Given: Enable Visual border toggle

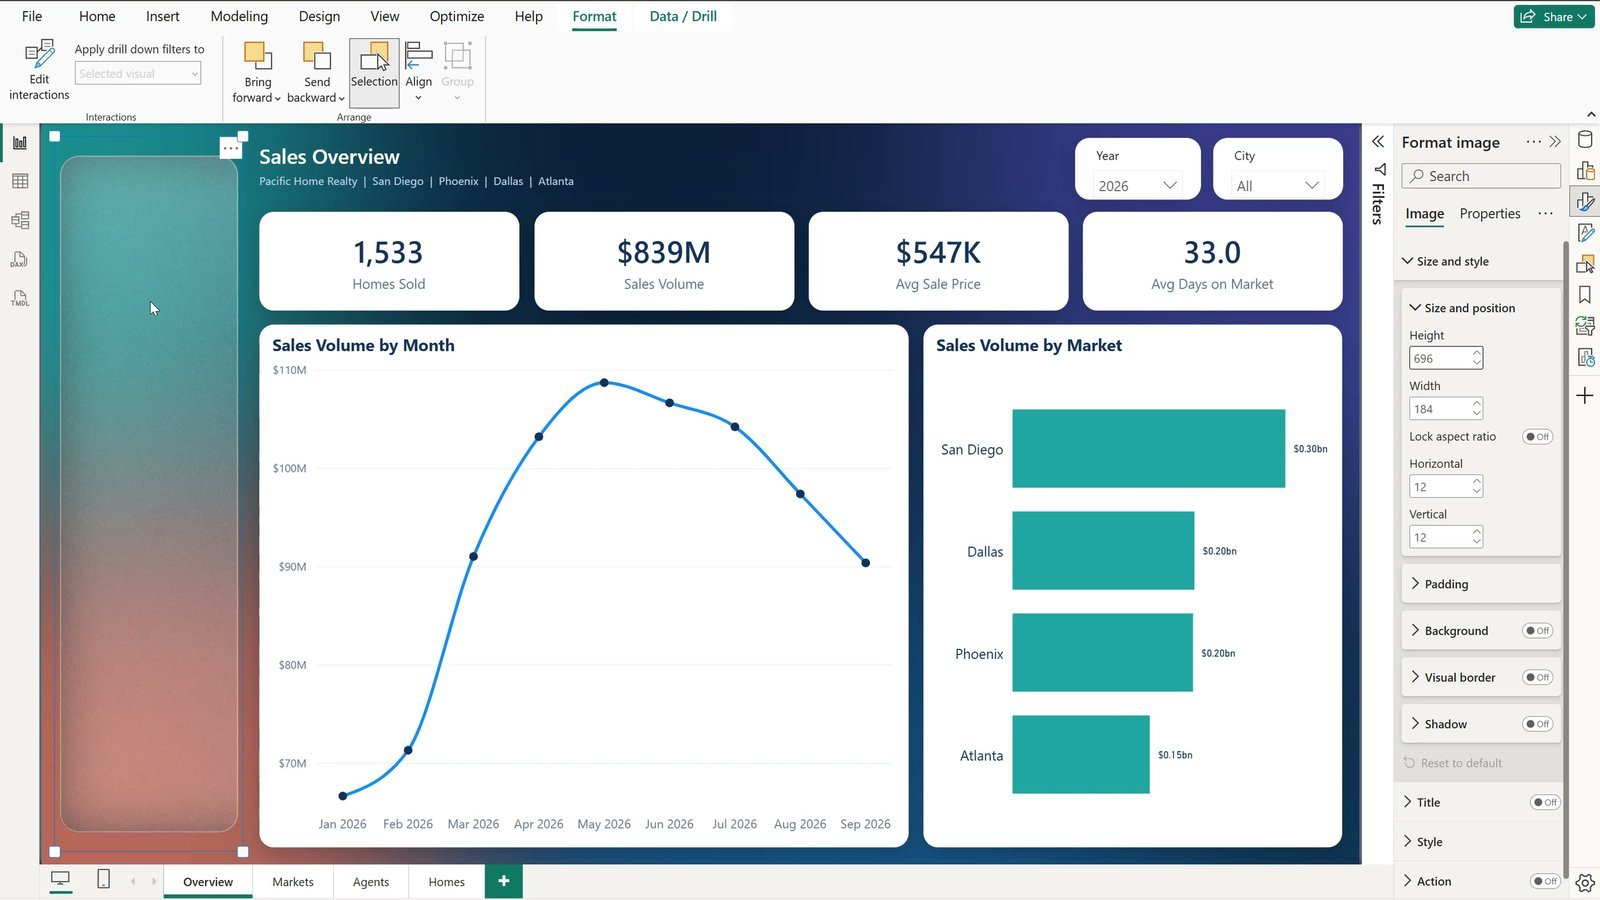Looking at the screenshot, I should pos(1537,678).
